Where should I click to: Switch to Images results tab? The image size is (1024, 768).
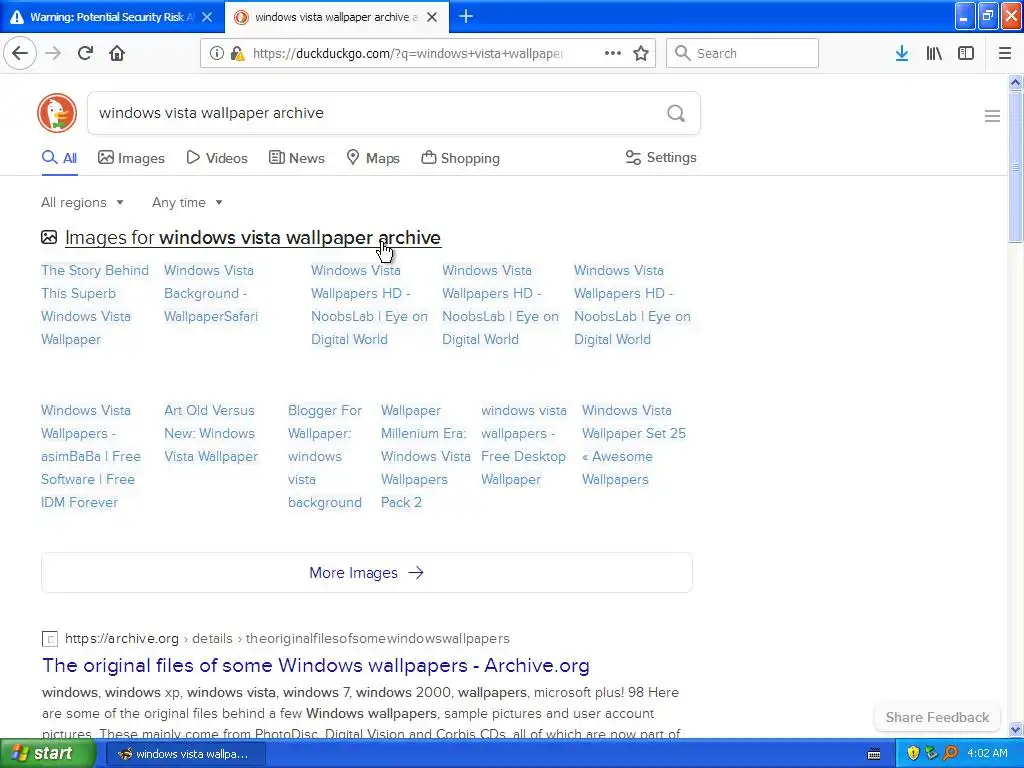pyautogui.click(x=131, y=158)
